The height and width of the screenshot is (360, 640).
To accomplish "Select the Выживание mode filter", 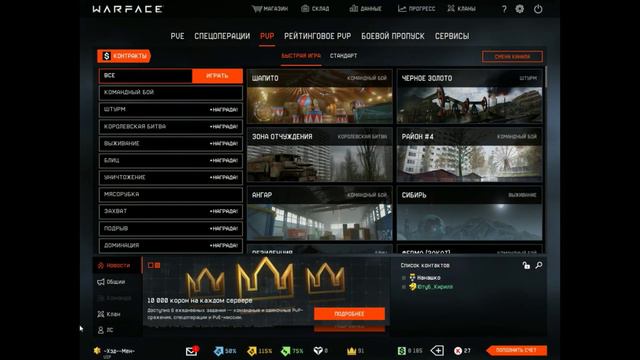I will 171,144.
